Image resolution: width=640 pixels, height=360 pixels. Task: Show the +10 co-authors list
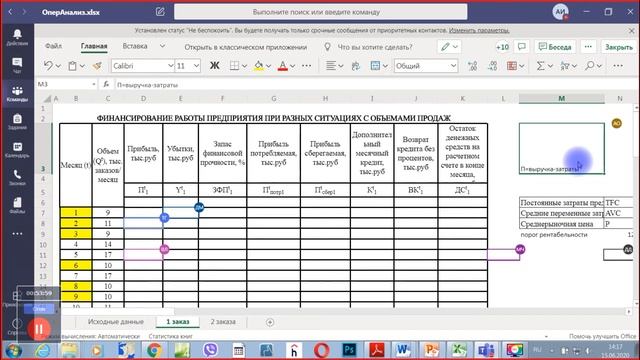pyautogui.click(x=502, y=47)
